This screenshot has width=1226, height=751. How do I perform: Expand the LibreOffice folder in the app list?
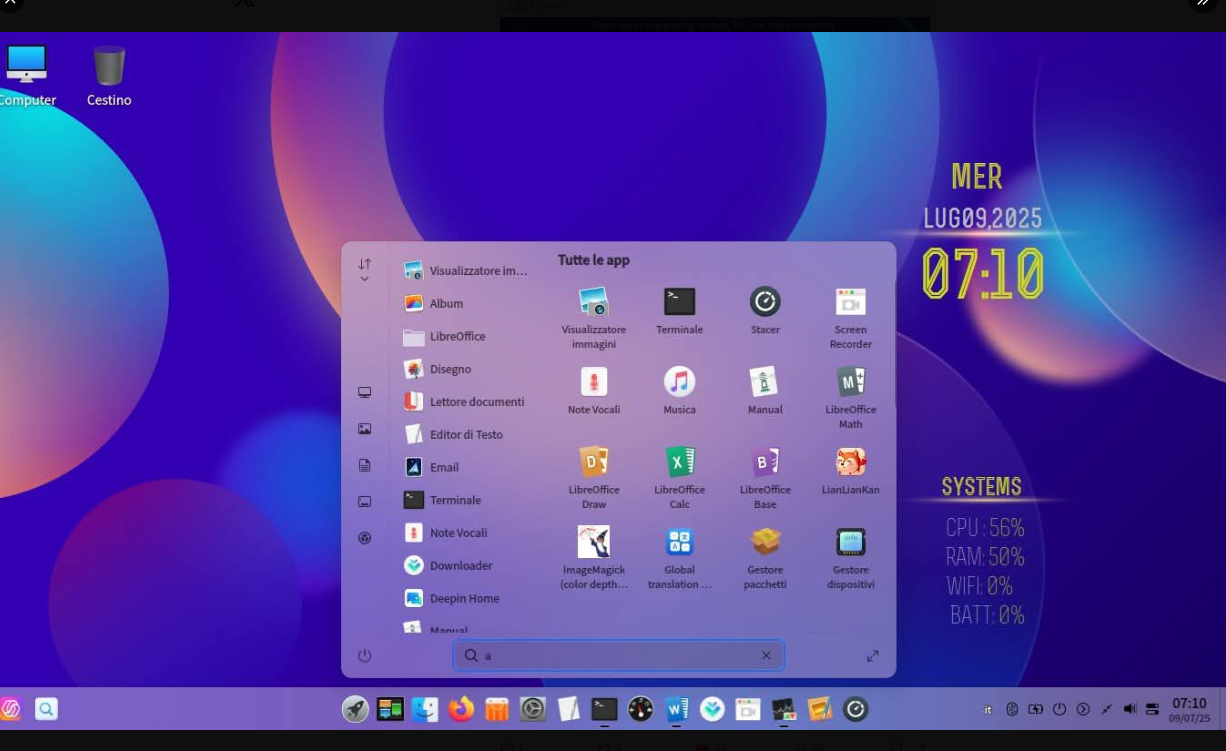[457, 337]
